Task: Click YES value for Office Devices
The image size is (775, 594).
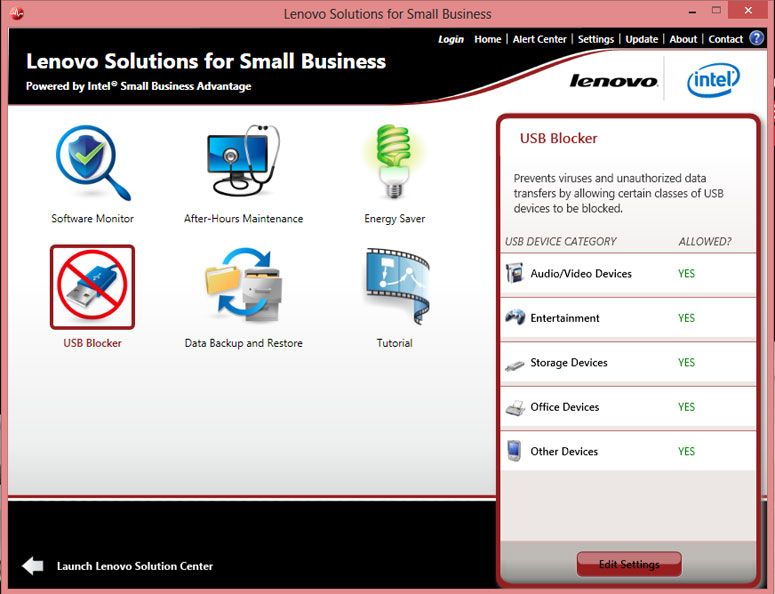Action: [x=686, y=407]
